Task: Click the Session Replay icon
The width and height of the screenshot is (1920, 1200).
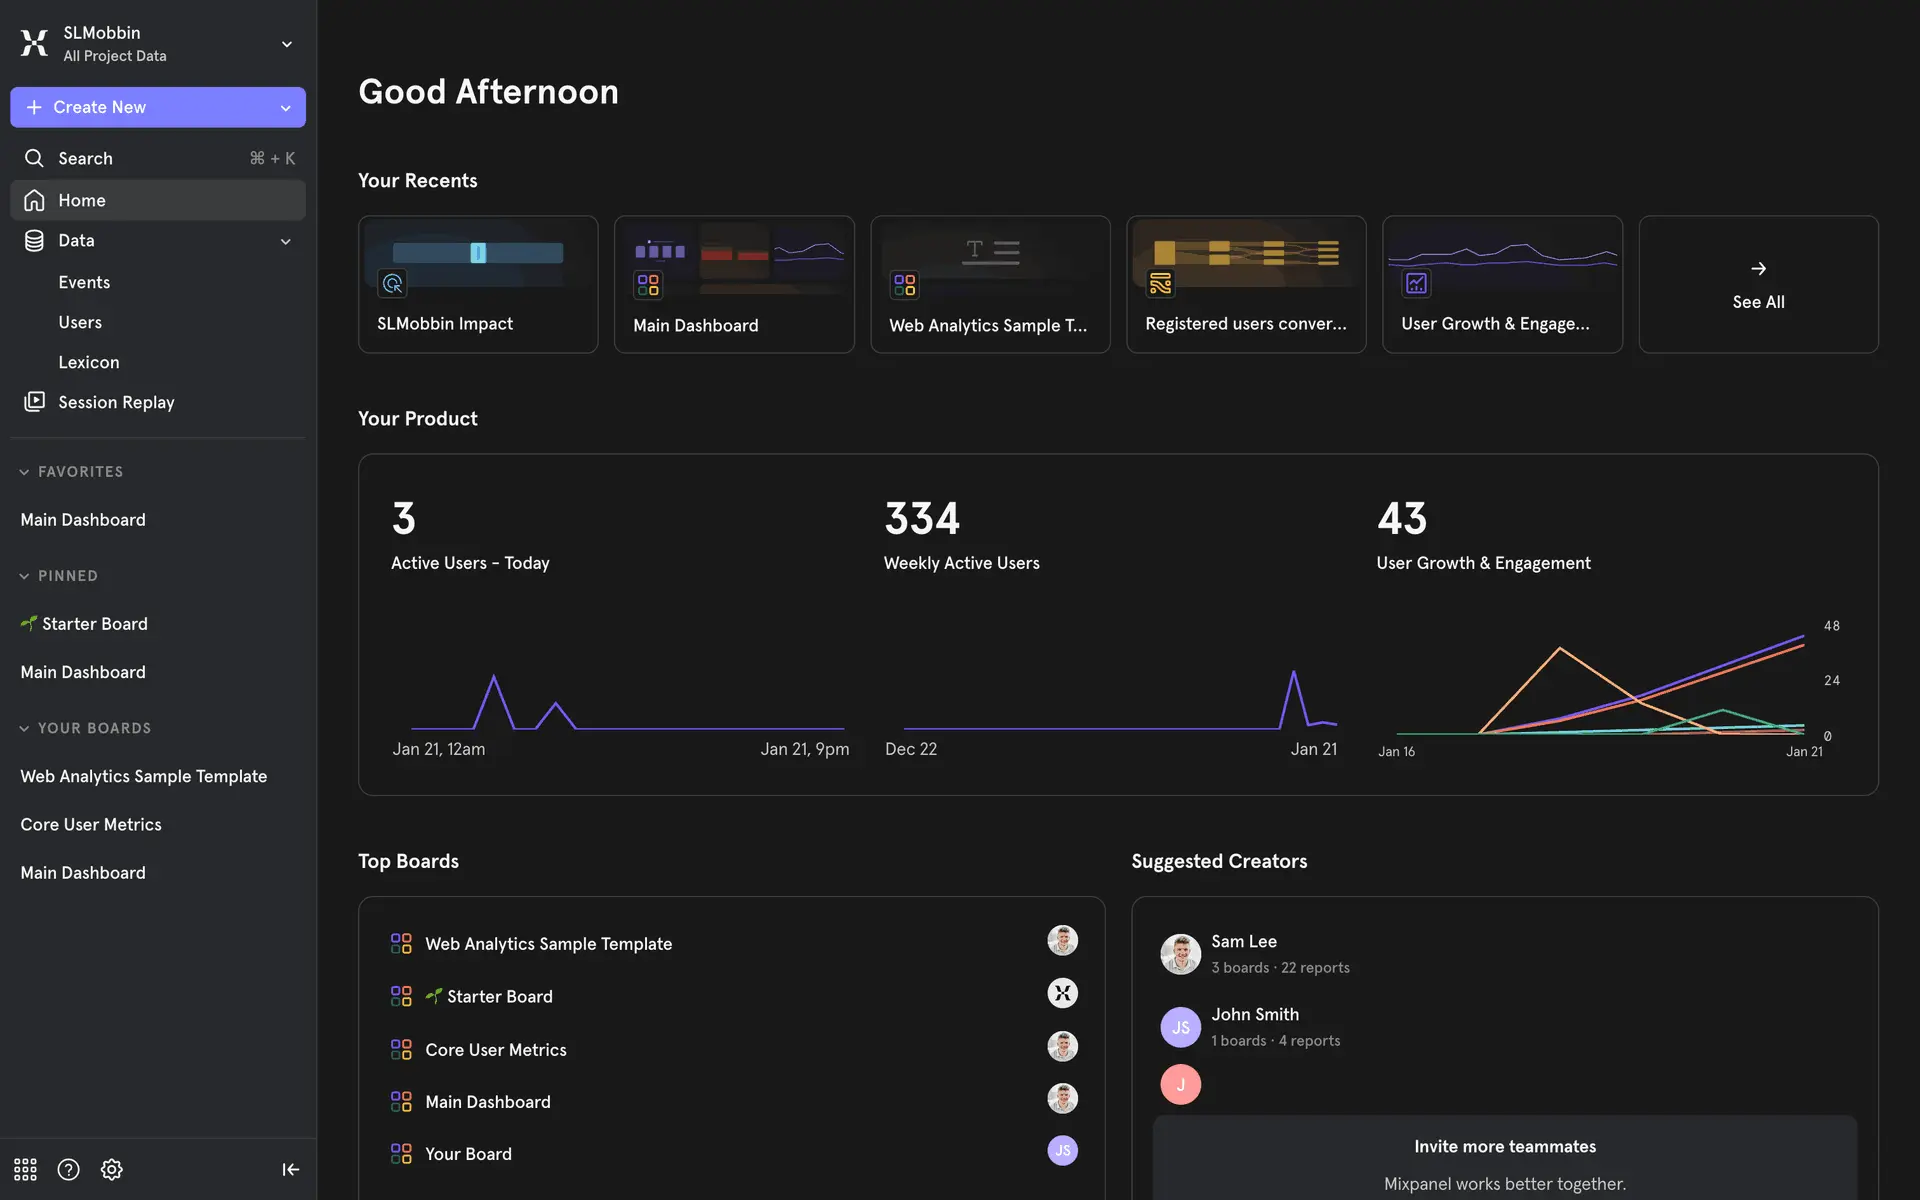Action: click(x=34, y=402)
